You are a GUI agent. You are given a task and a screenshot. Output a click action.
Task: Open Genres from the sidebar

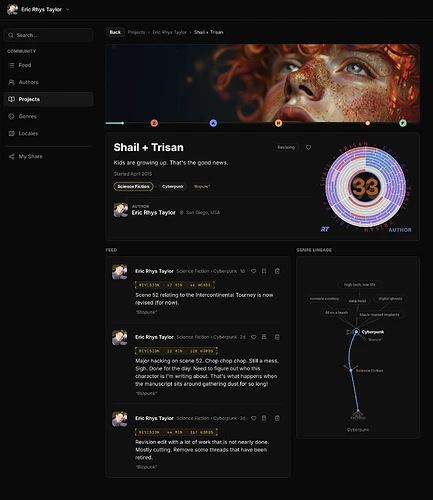[x=49, y=116]
